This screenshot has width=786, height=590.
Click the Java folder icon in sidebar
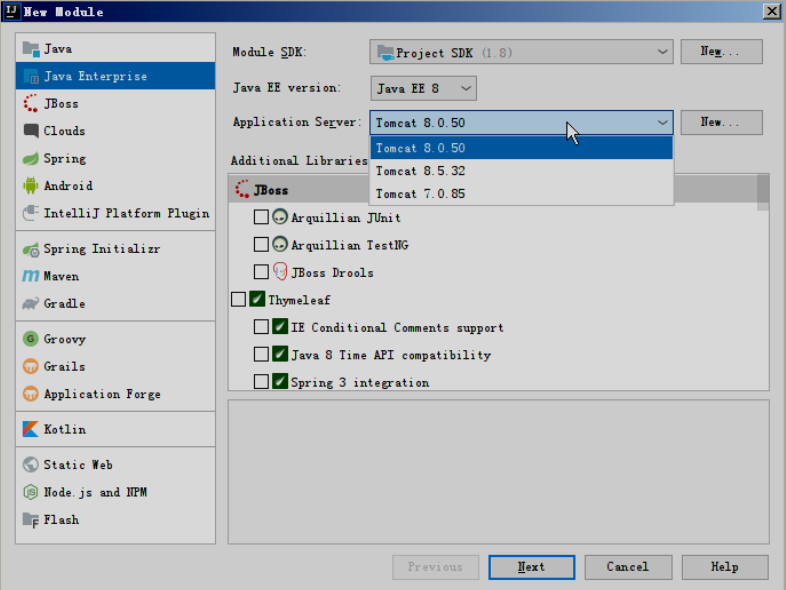(31, 49)
